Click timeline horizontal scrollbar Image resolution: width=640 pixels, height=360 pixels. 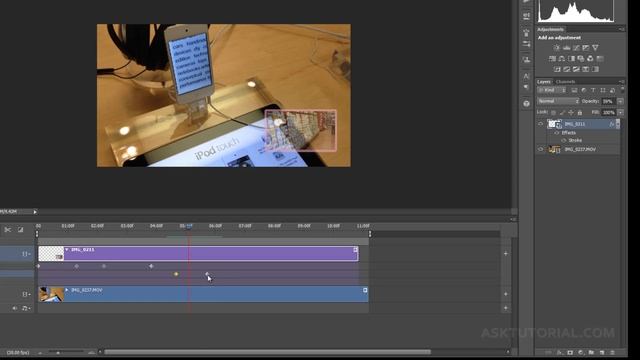267,352
